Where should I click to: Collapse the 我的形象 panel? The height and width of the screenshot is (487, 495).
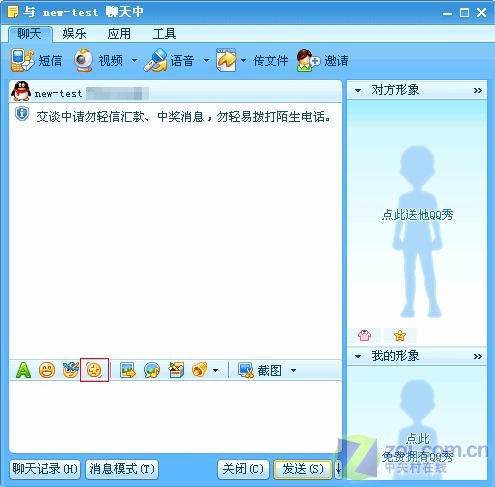tap(358, 356)
